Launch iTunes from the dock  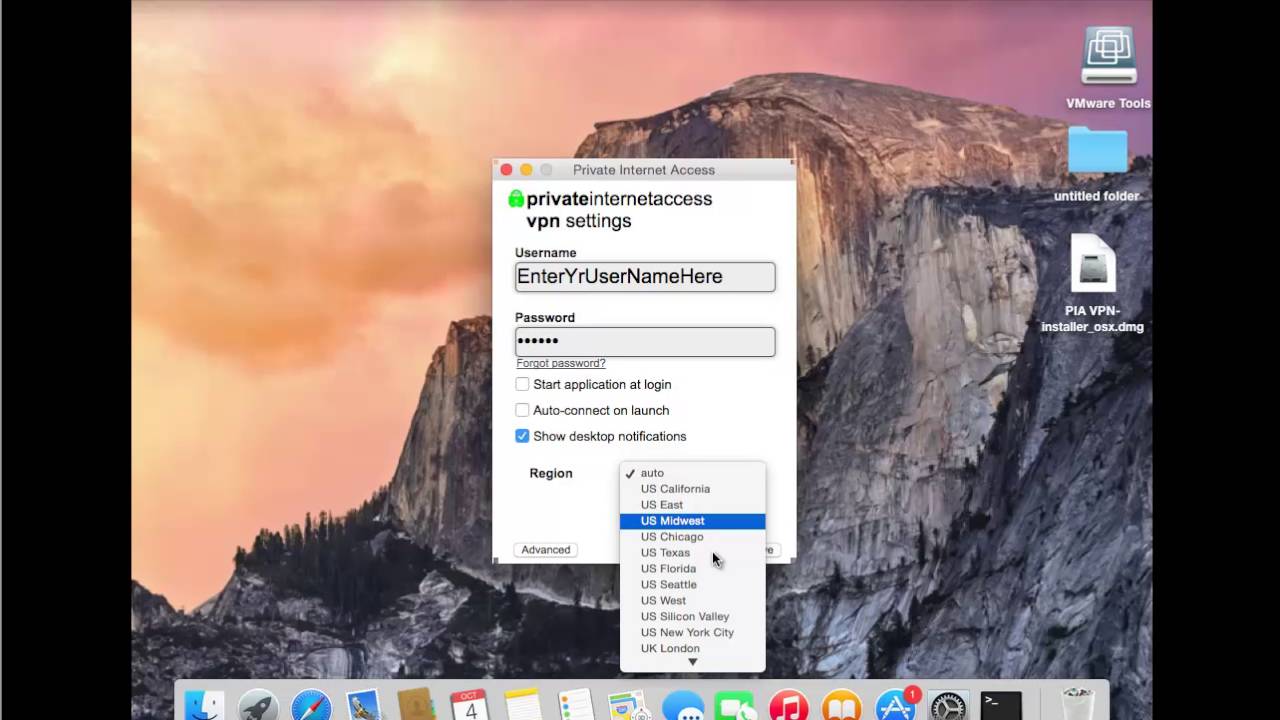789,705
